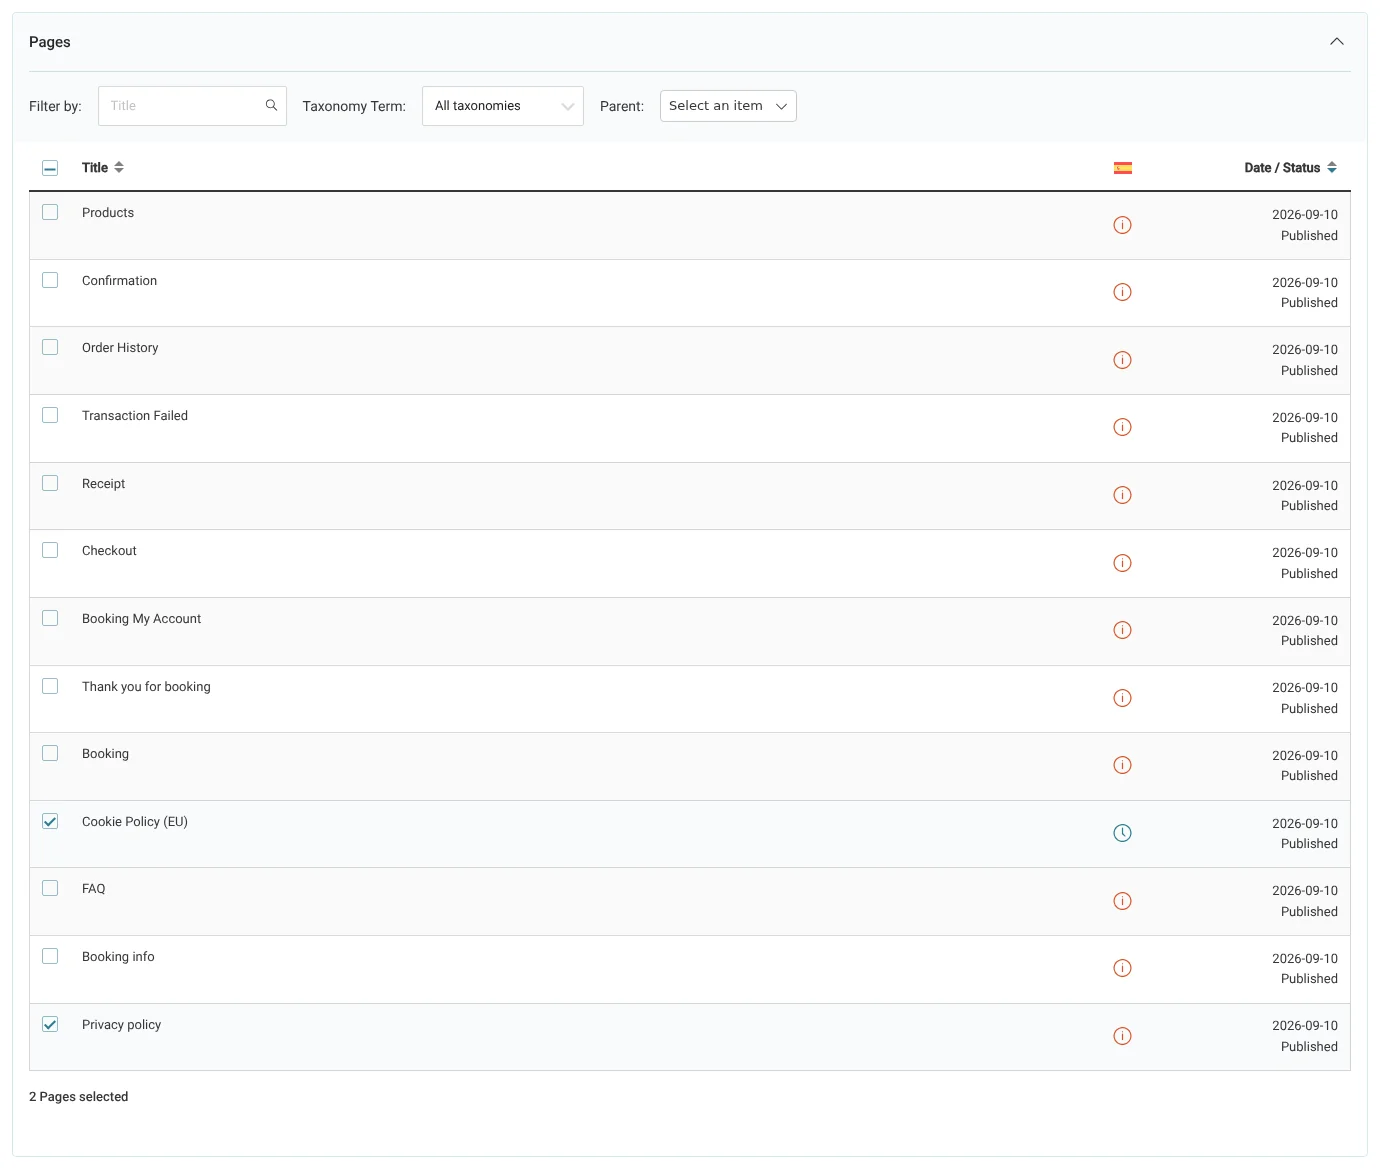
Task: Click the Thank you for booking title
Action: click(146, 687)
